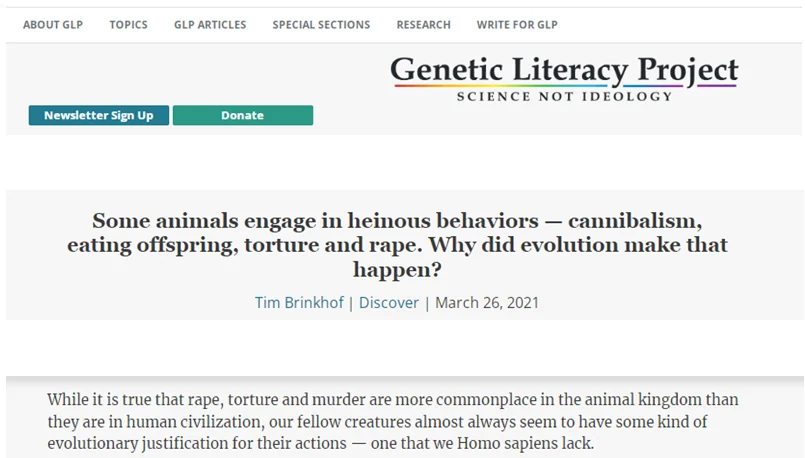The width and height of the screenshot is (805, 458).
Task: Click the Genetic Literacy Project logo
Action: [564, 78]
